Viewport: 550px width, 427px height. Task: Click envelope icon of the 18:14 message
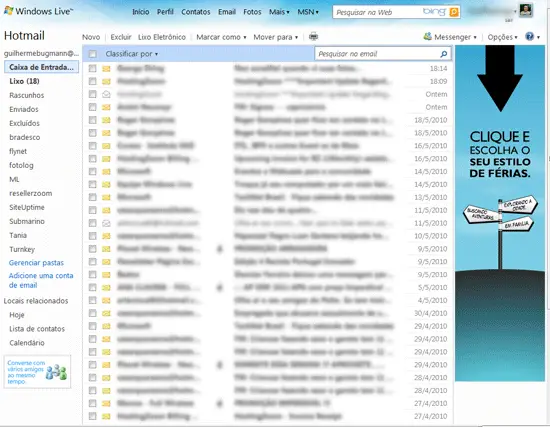106,69
